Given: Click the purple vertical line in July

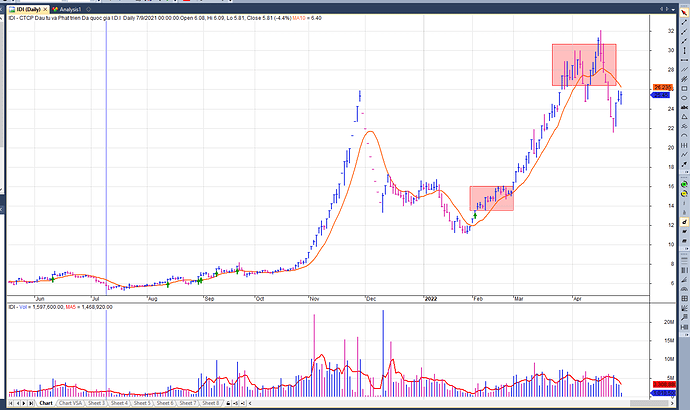Looking at the screenshot, I should pyautogui.click(x=106, y=150).
